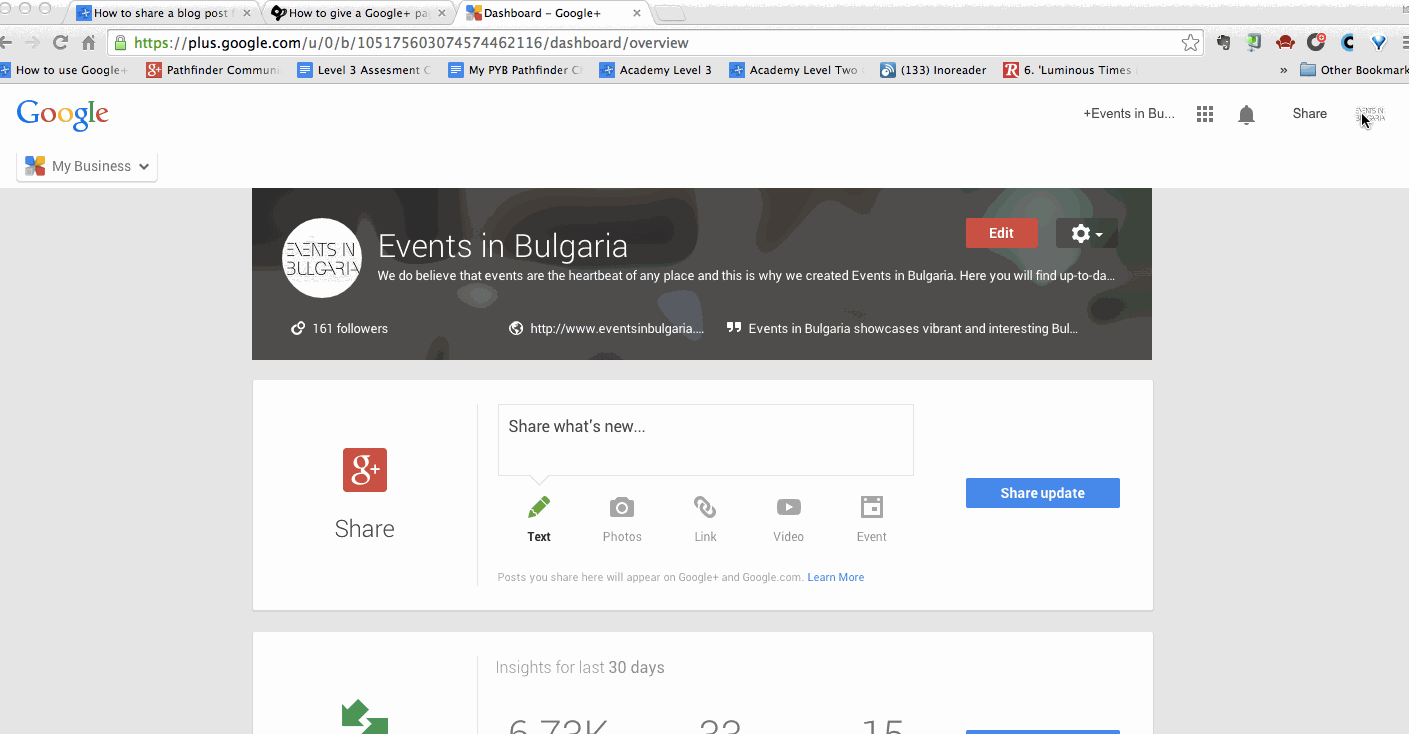
Task: Open the Pathfinder Community bookmark
Action: pos(213,70)
